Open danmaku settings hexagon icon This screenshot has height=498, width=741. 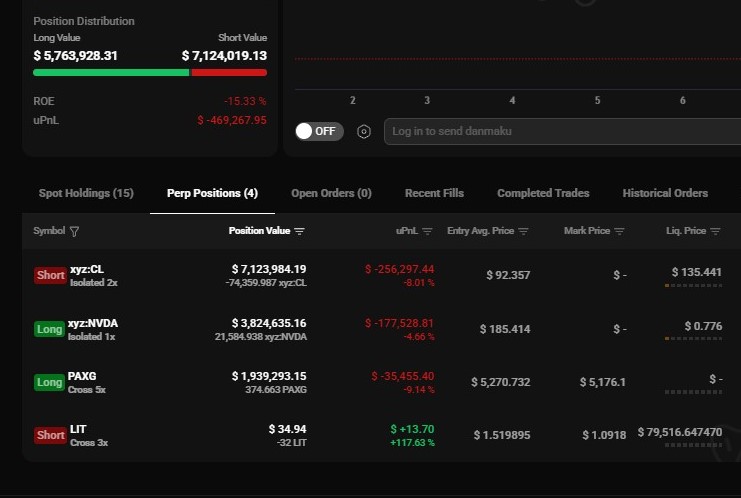(x=364, y=131)
